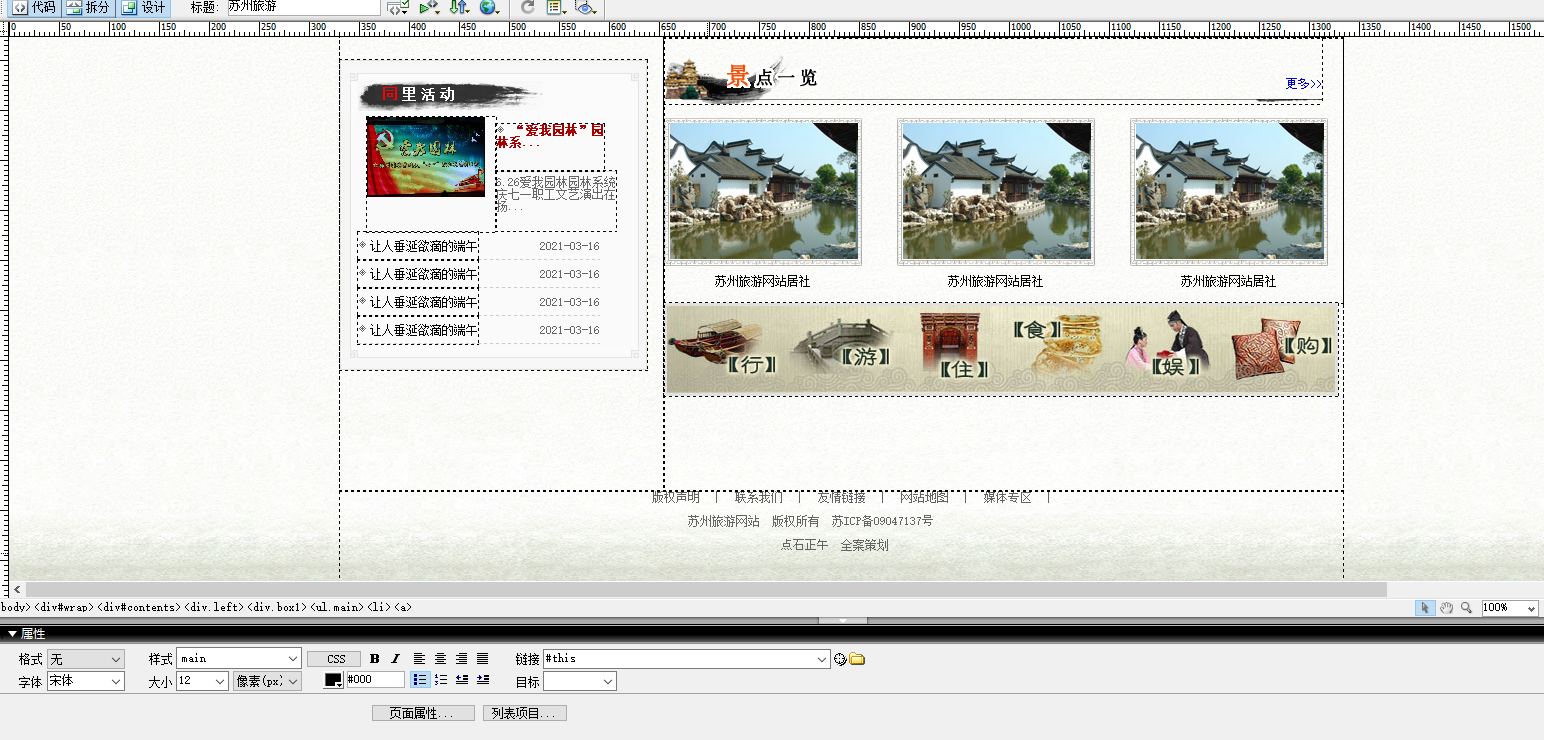Select the body tag in tag selector
Image resolution: width=1544 pixels, height=740 pixels.
(x=16, y=607)
